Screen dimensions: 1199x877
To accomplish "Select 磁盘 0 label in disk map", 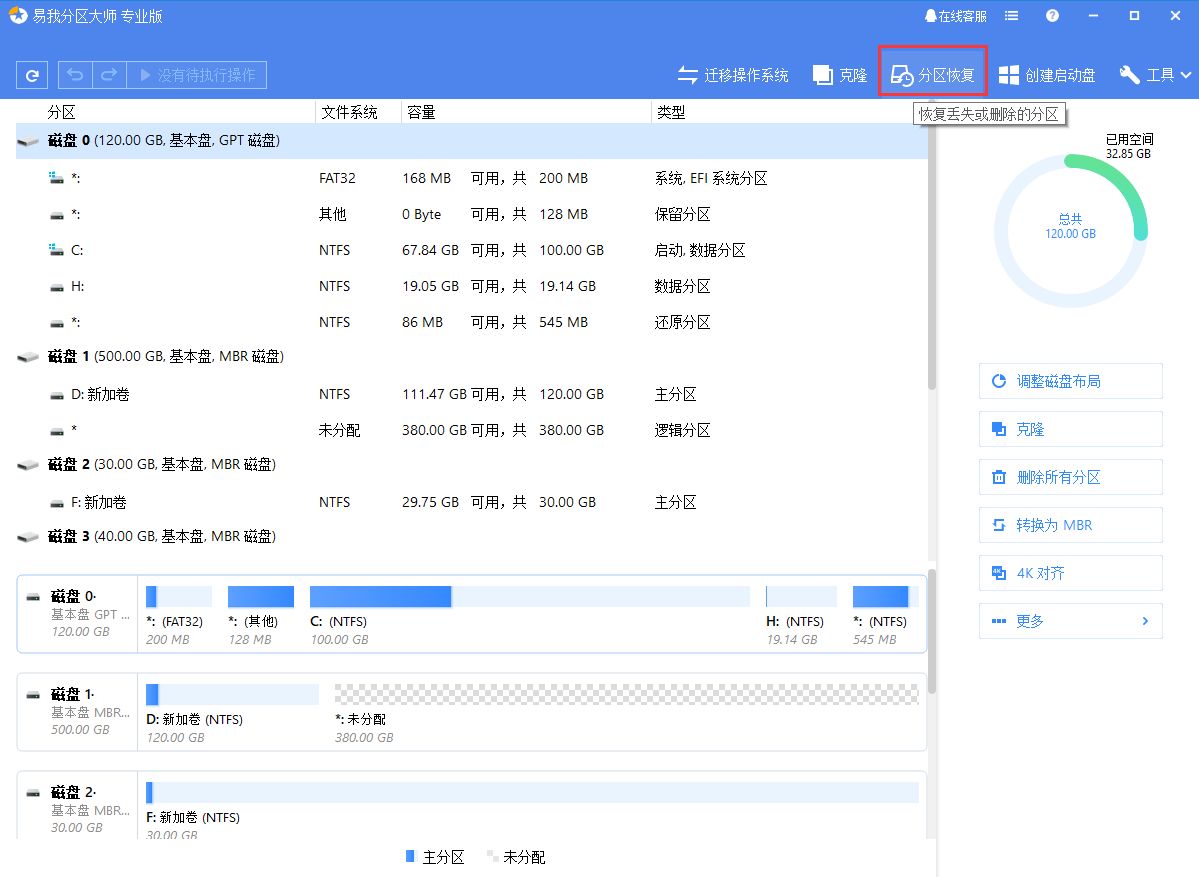I will click(x=77, y=614).
